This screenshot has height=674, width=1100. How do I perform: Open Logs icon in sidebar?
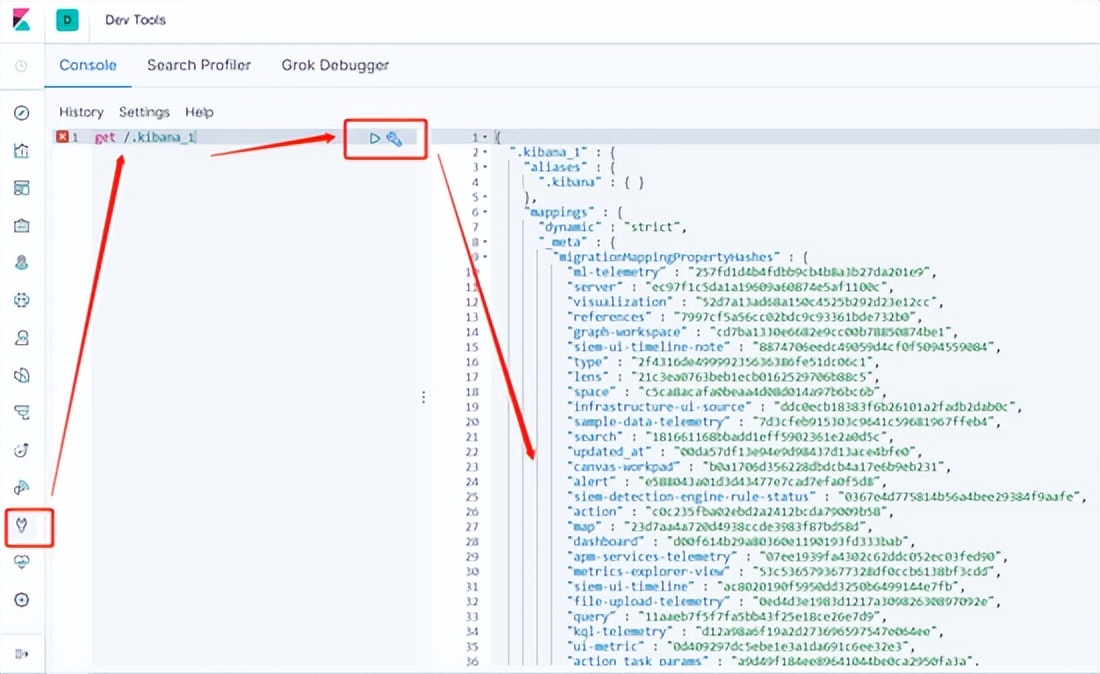(22, 375)
